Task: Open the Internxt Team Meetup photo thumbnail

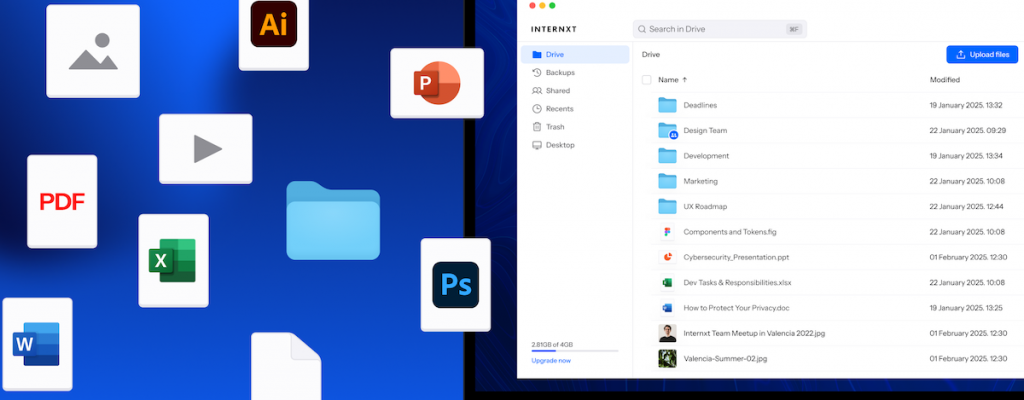Action: [667, 333]
